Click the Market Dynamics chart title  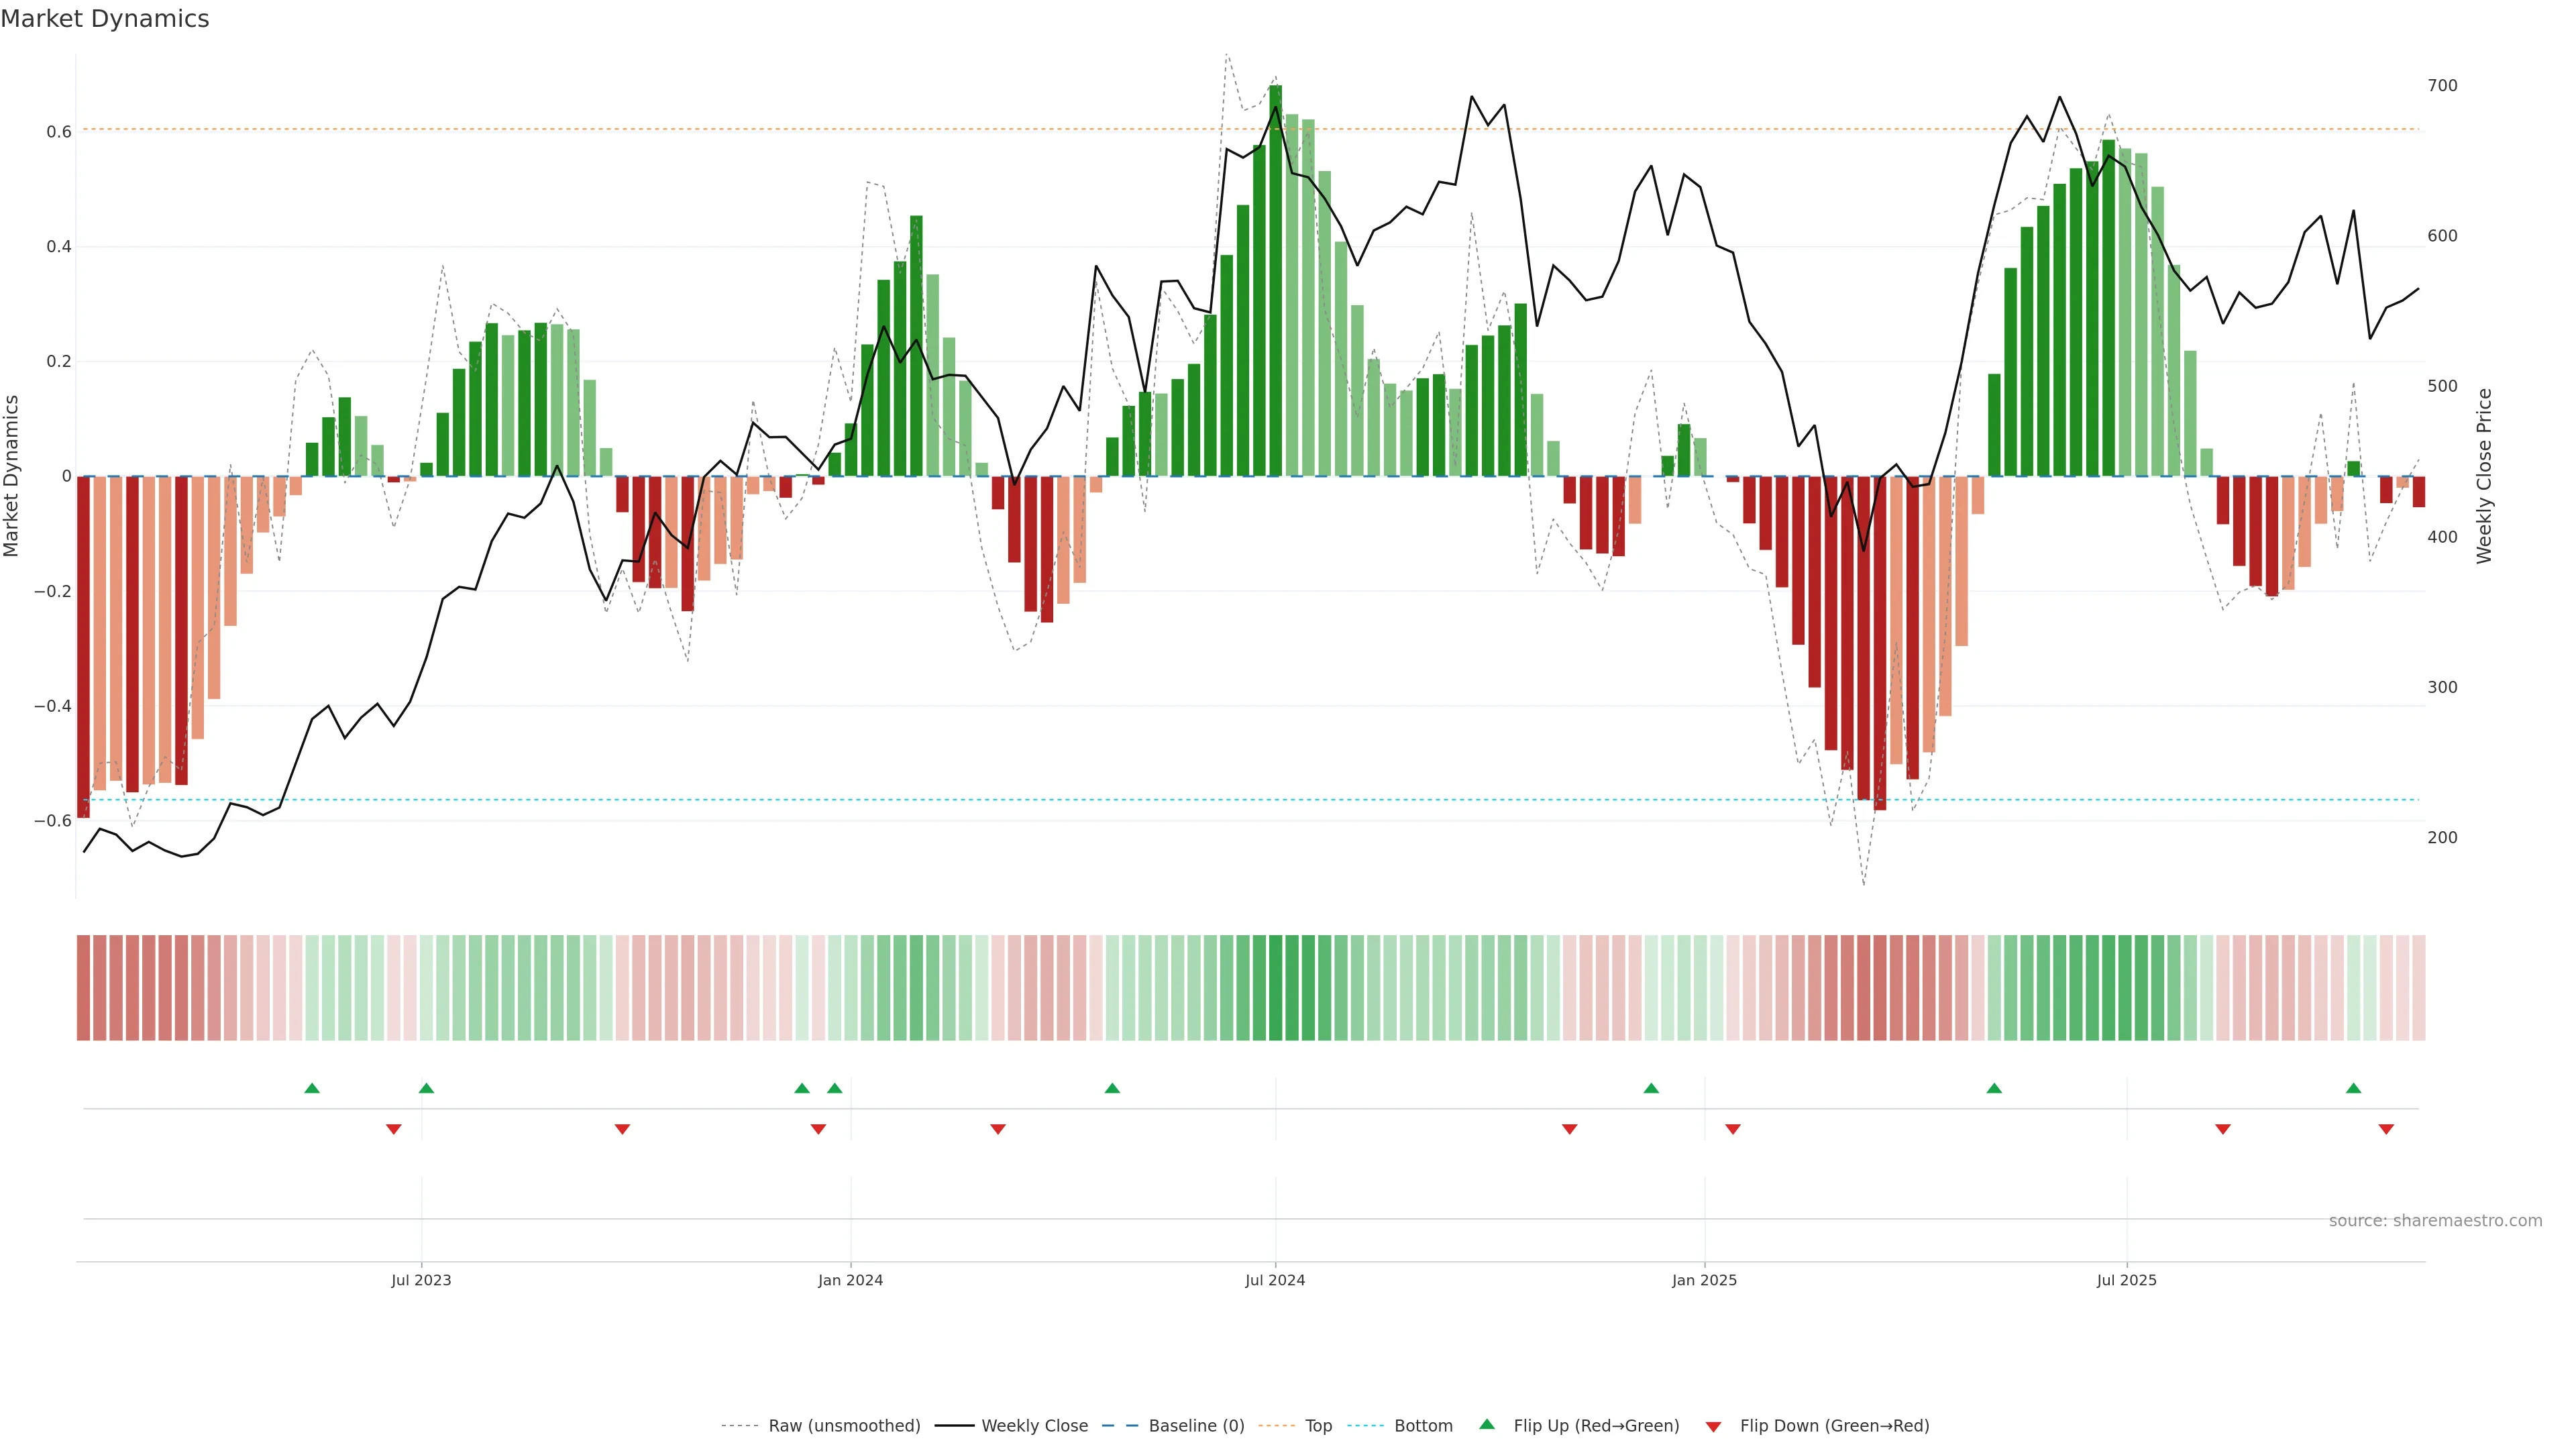(105, 19)
